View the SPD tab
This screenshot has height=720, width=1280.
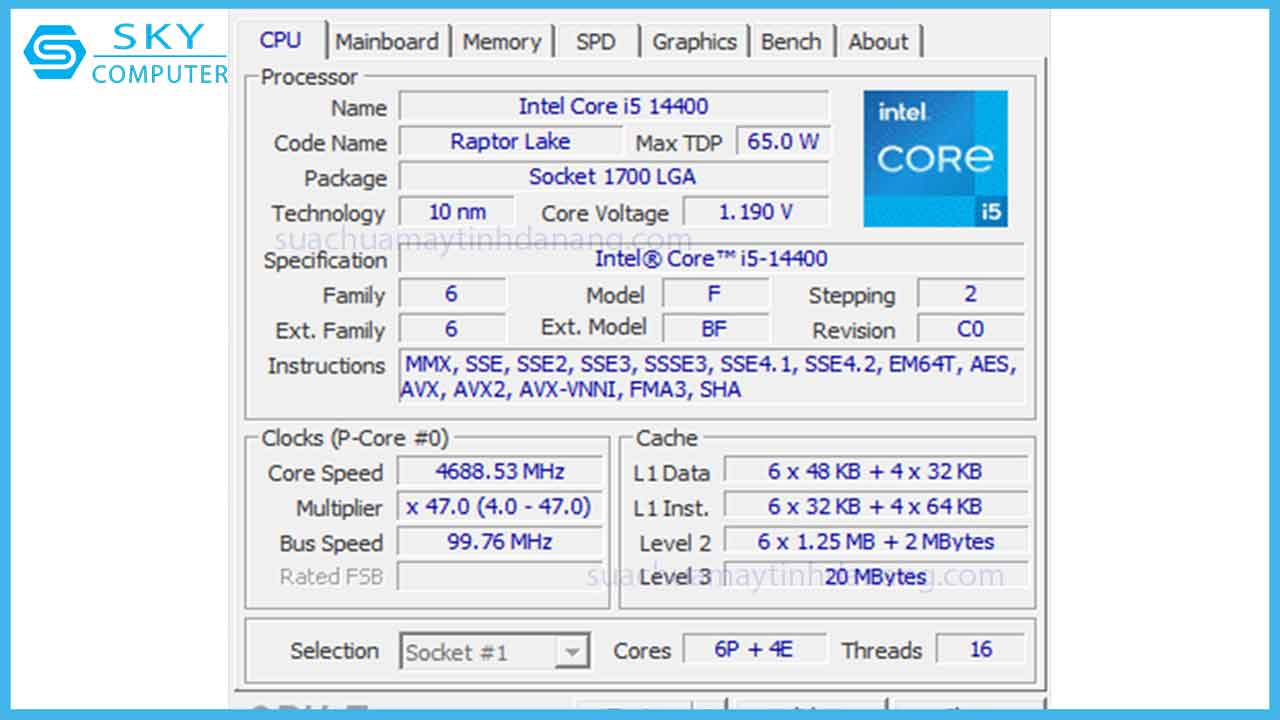(596, 41)
